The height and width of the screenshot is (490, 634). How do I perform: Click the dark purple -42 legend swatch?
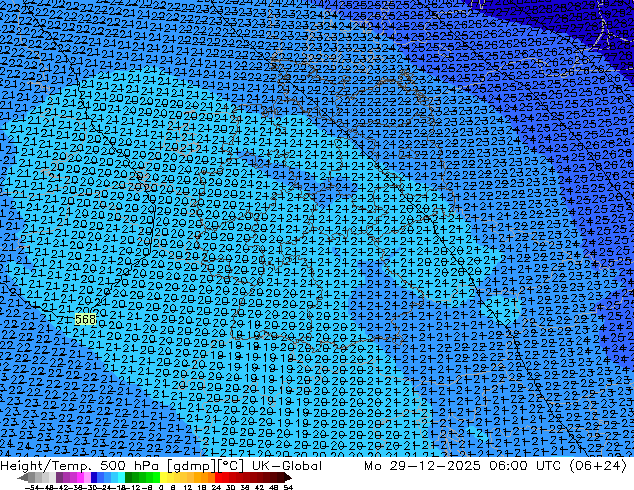pyautogui.click(x=59, y=477)
